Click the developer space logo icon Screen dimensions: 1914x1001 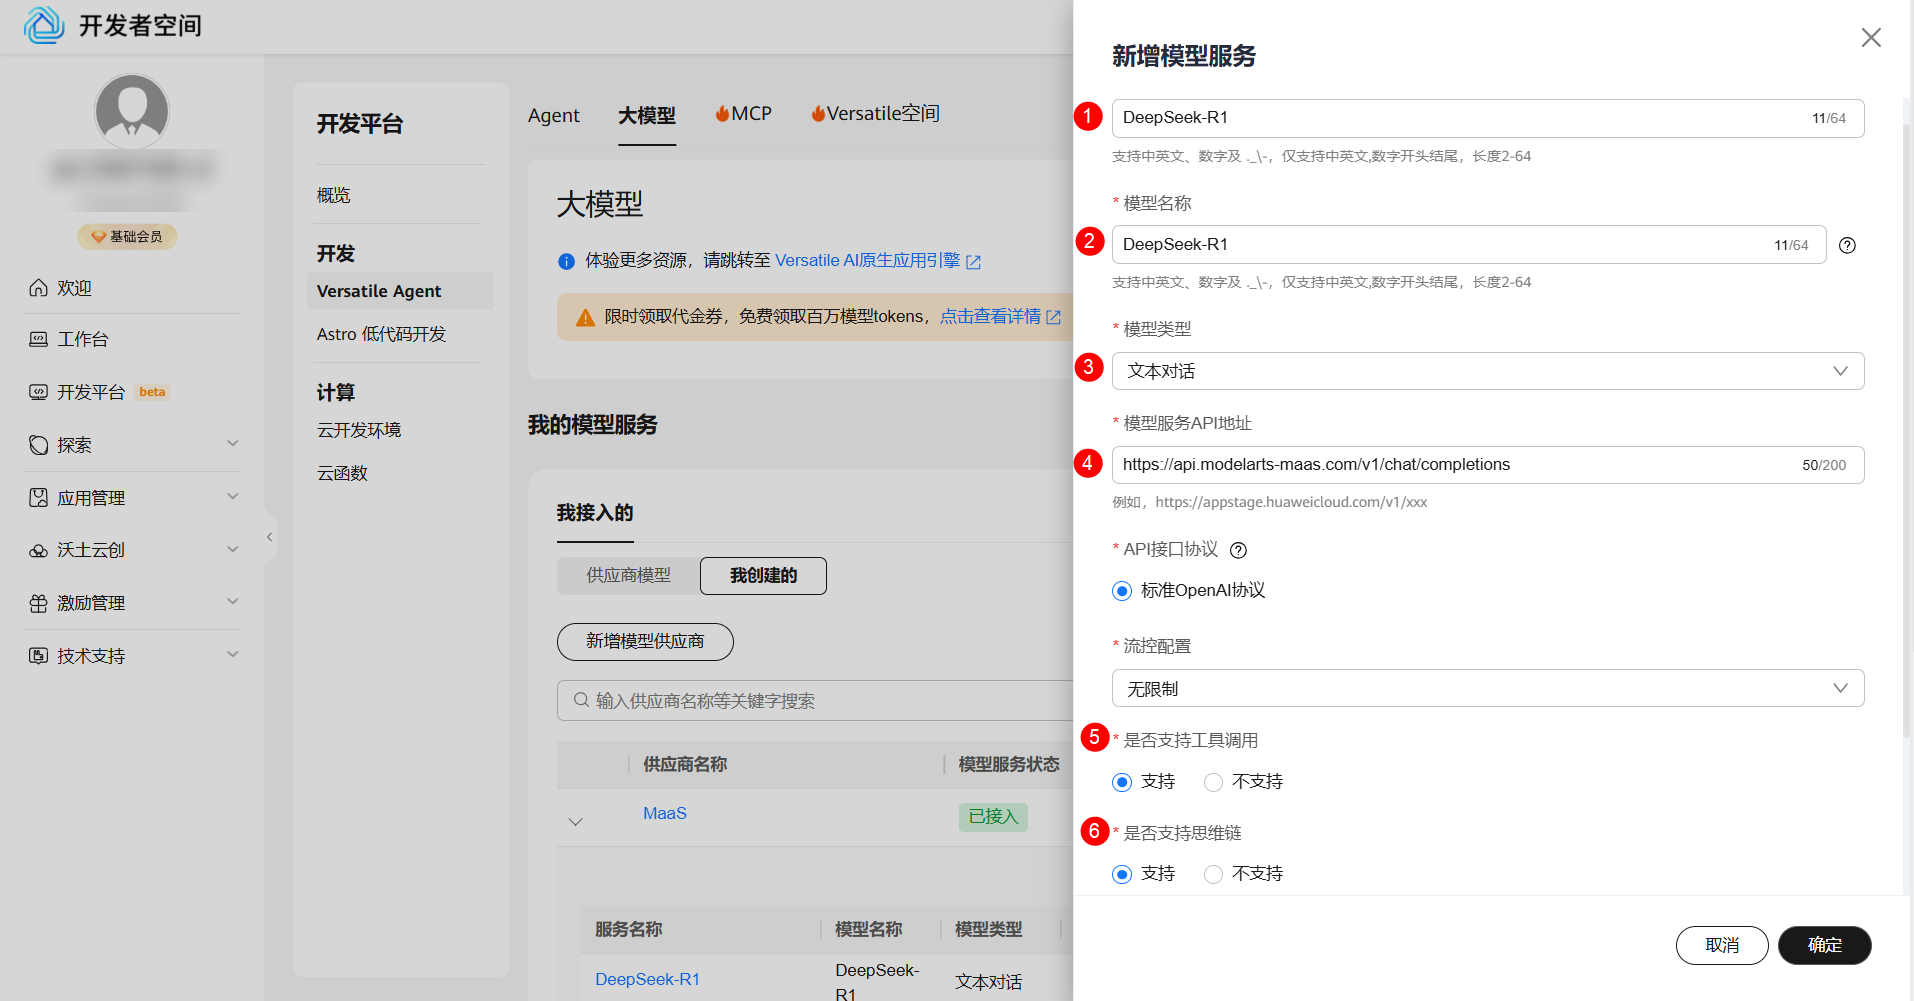[44, 25]
